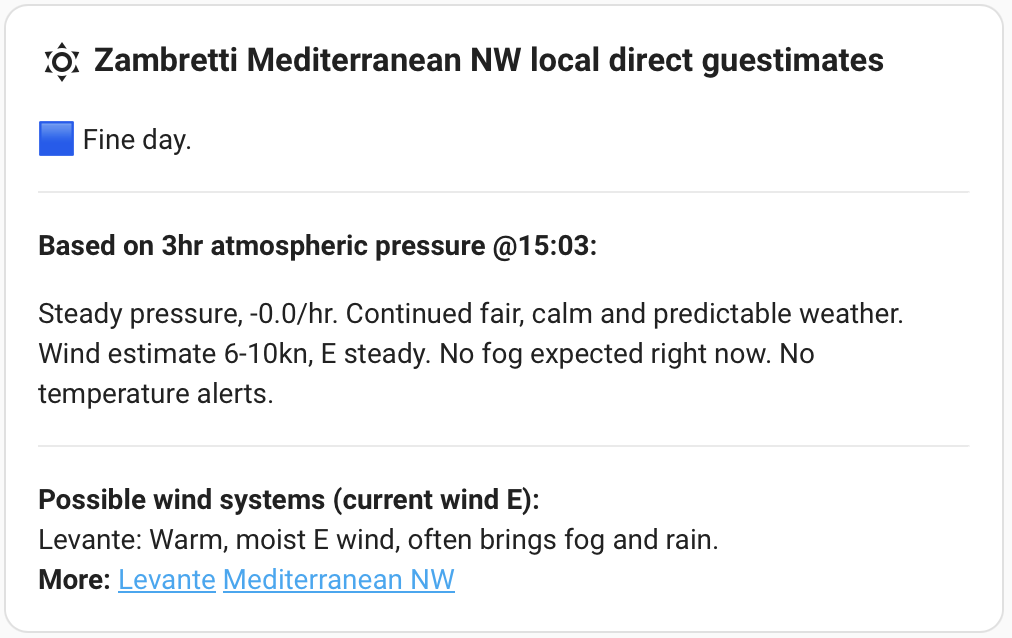1012x638 pixels.
Task: Click the Wind estimate 6-10kn text
Action: coord(175,354)
